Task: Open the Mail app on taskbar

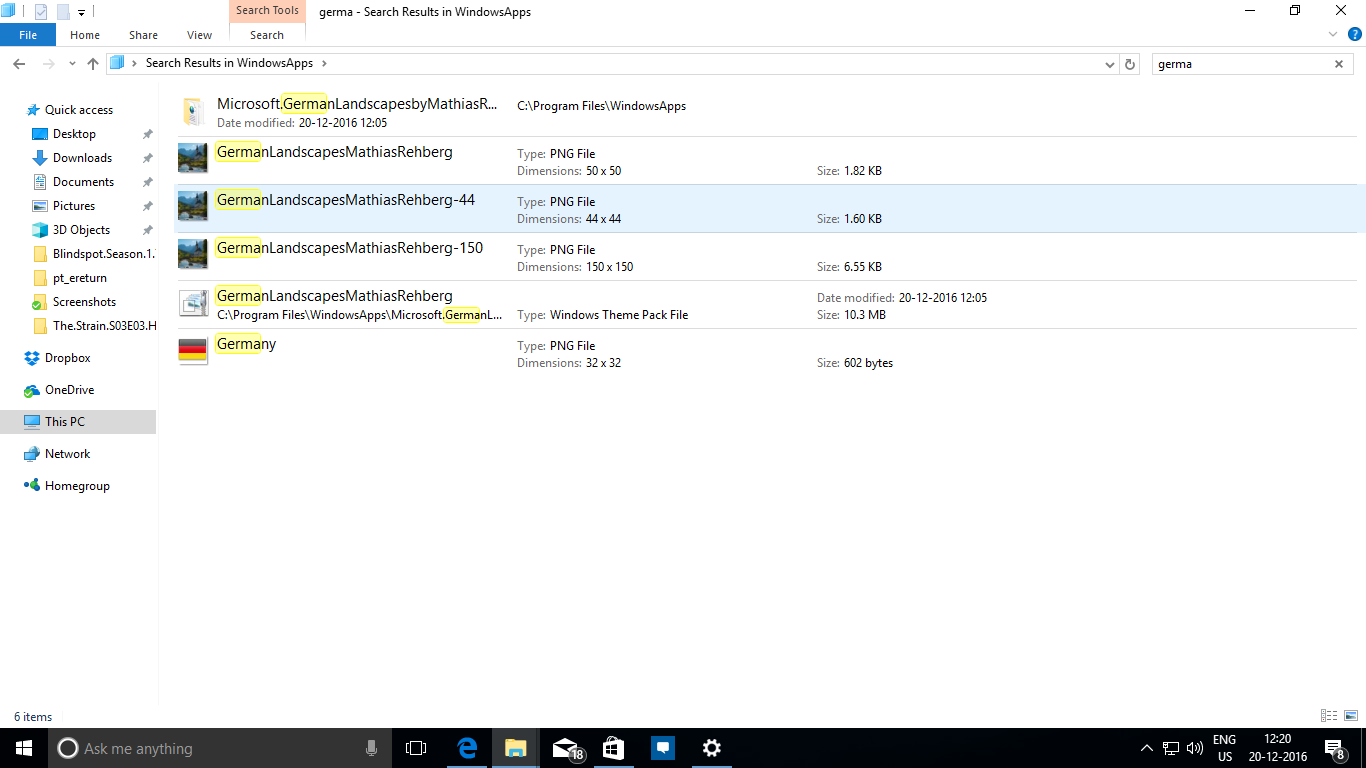Action: pyautogui.click(x=565, y=748)
